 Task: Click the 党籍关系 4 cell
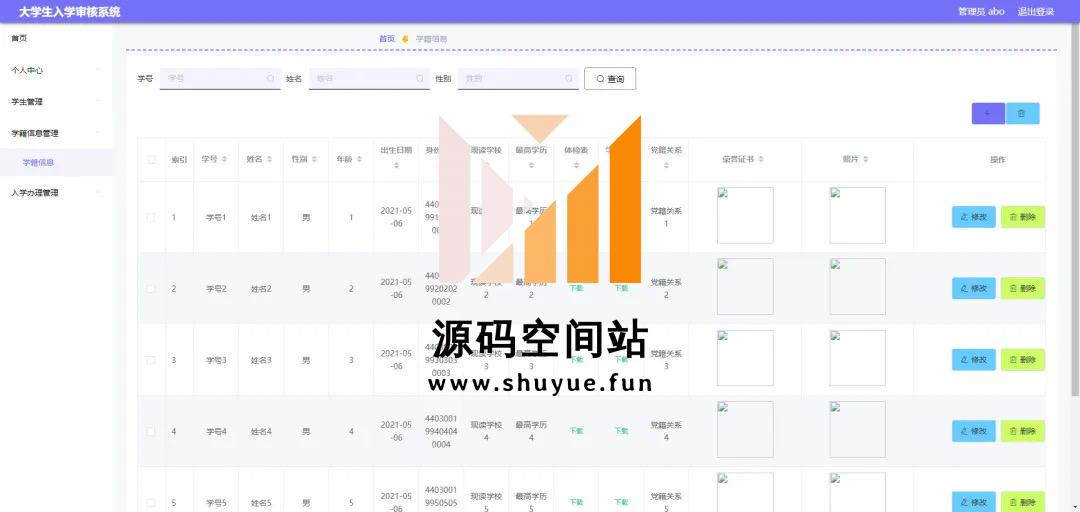coord(666,431)
